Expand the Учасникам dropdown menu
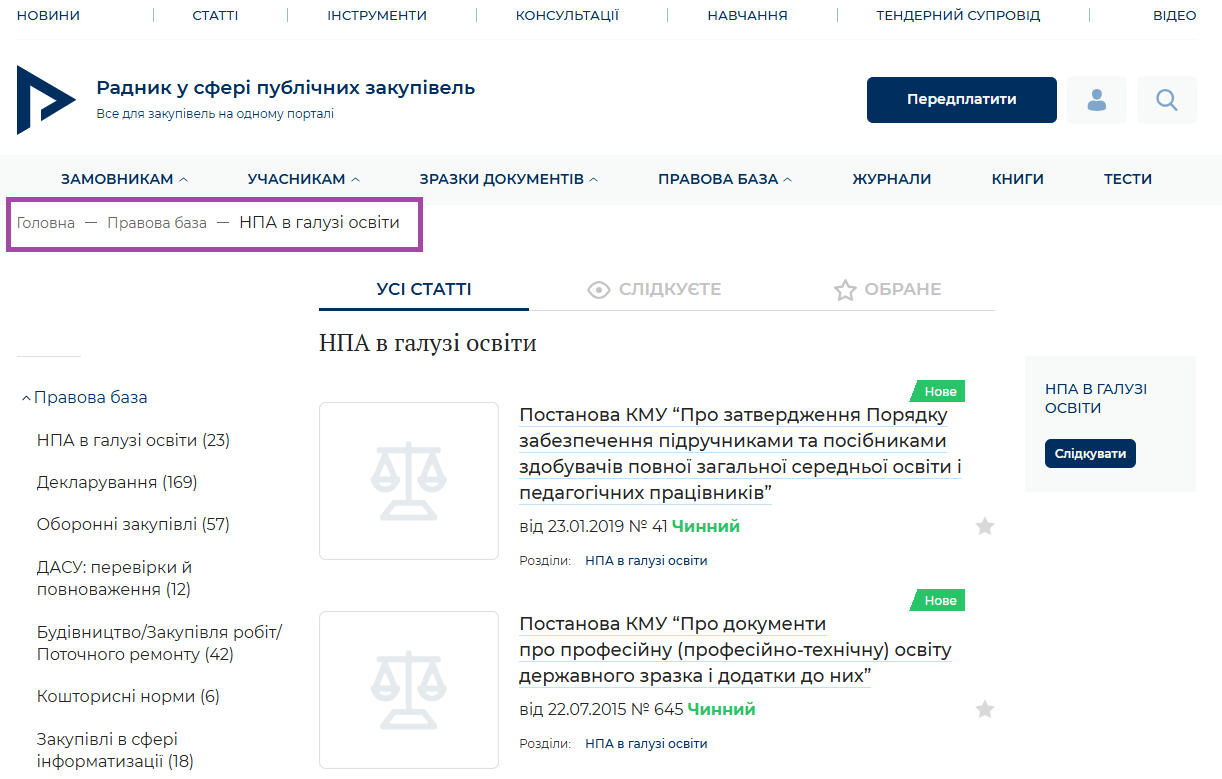The image size is (1222, 779). pos(304,179)
